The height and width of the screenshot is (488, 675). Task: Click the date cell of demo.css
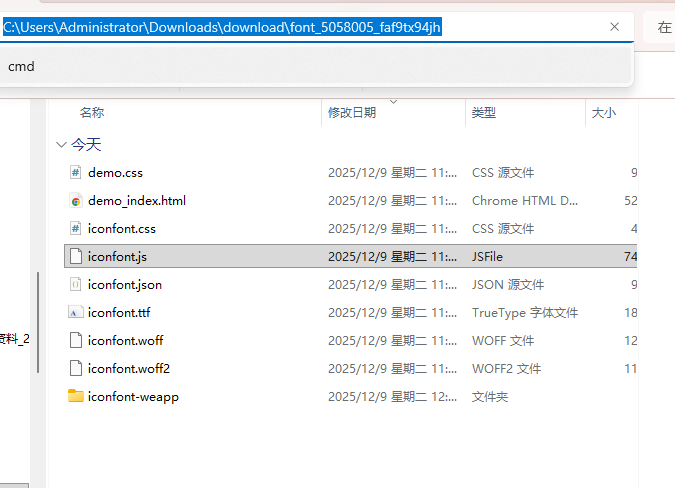pos(393,173)
